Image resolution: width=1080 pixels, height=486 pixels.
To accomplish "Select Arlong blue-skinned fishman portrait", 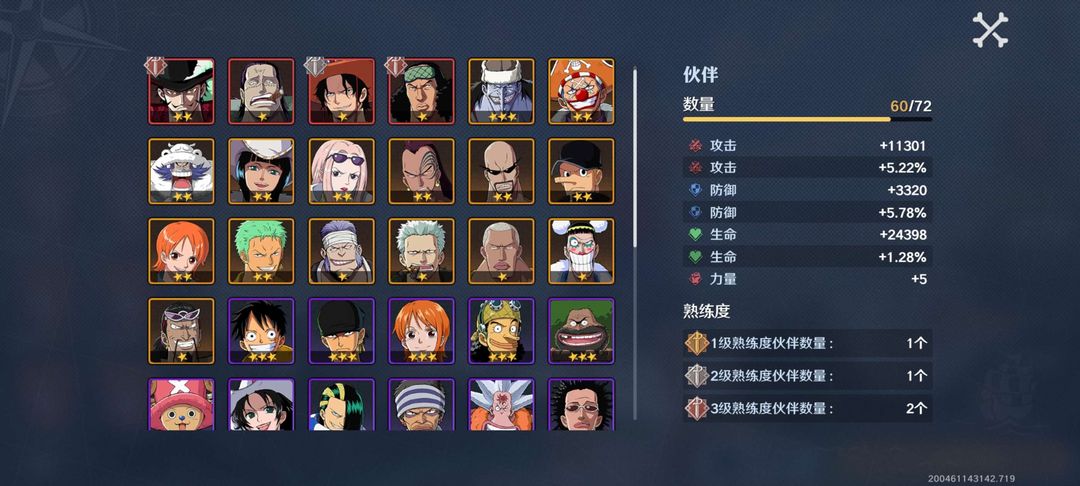I will [x=501, y=91].
